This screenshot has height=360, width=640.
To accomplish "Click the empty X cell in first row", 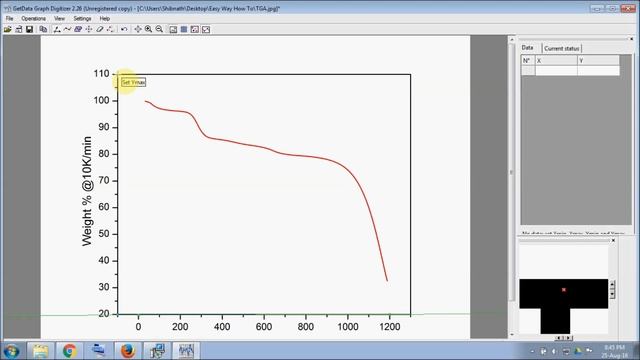I will pos(556,70).
